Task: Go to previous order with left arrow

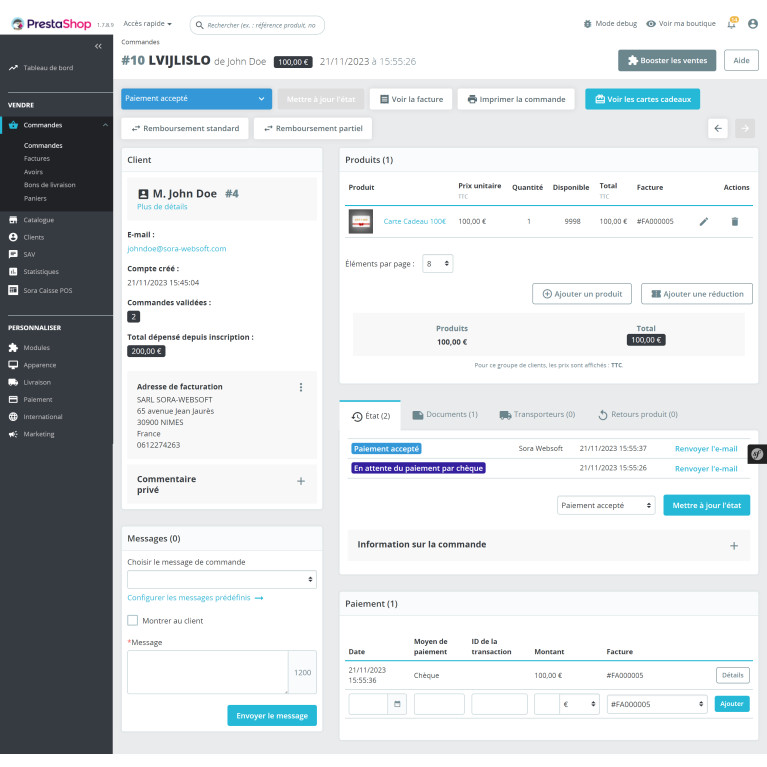Action: [x=717, y=128]
